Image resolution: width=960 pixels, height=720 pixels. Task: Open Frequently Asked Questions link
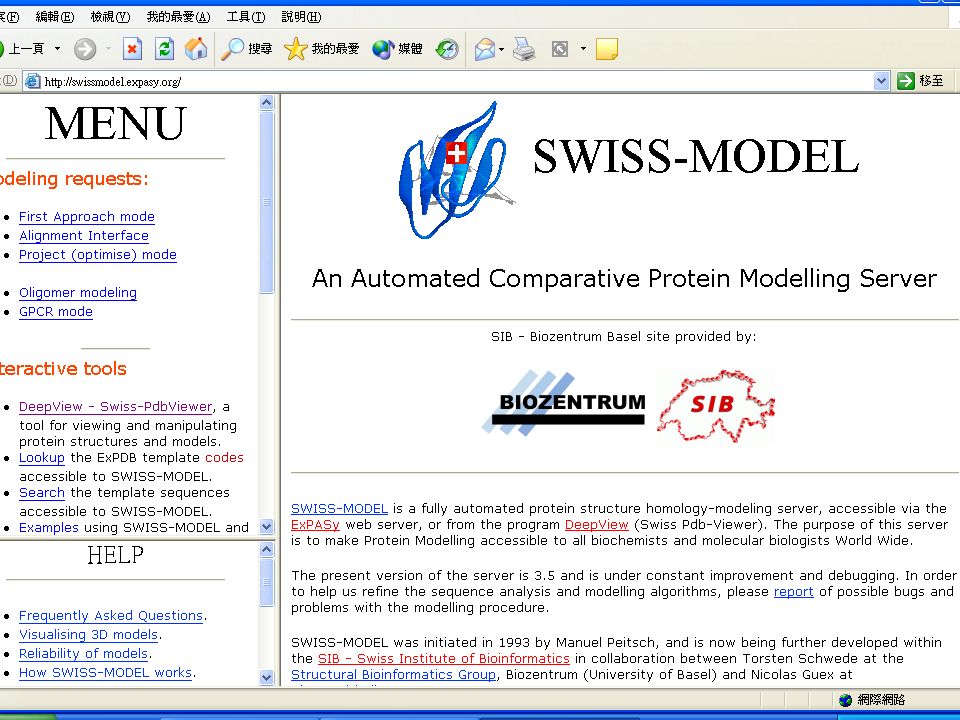[x=111, y=615]
